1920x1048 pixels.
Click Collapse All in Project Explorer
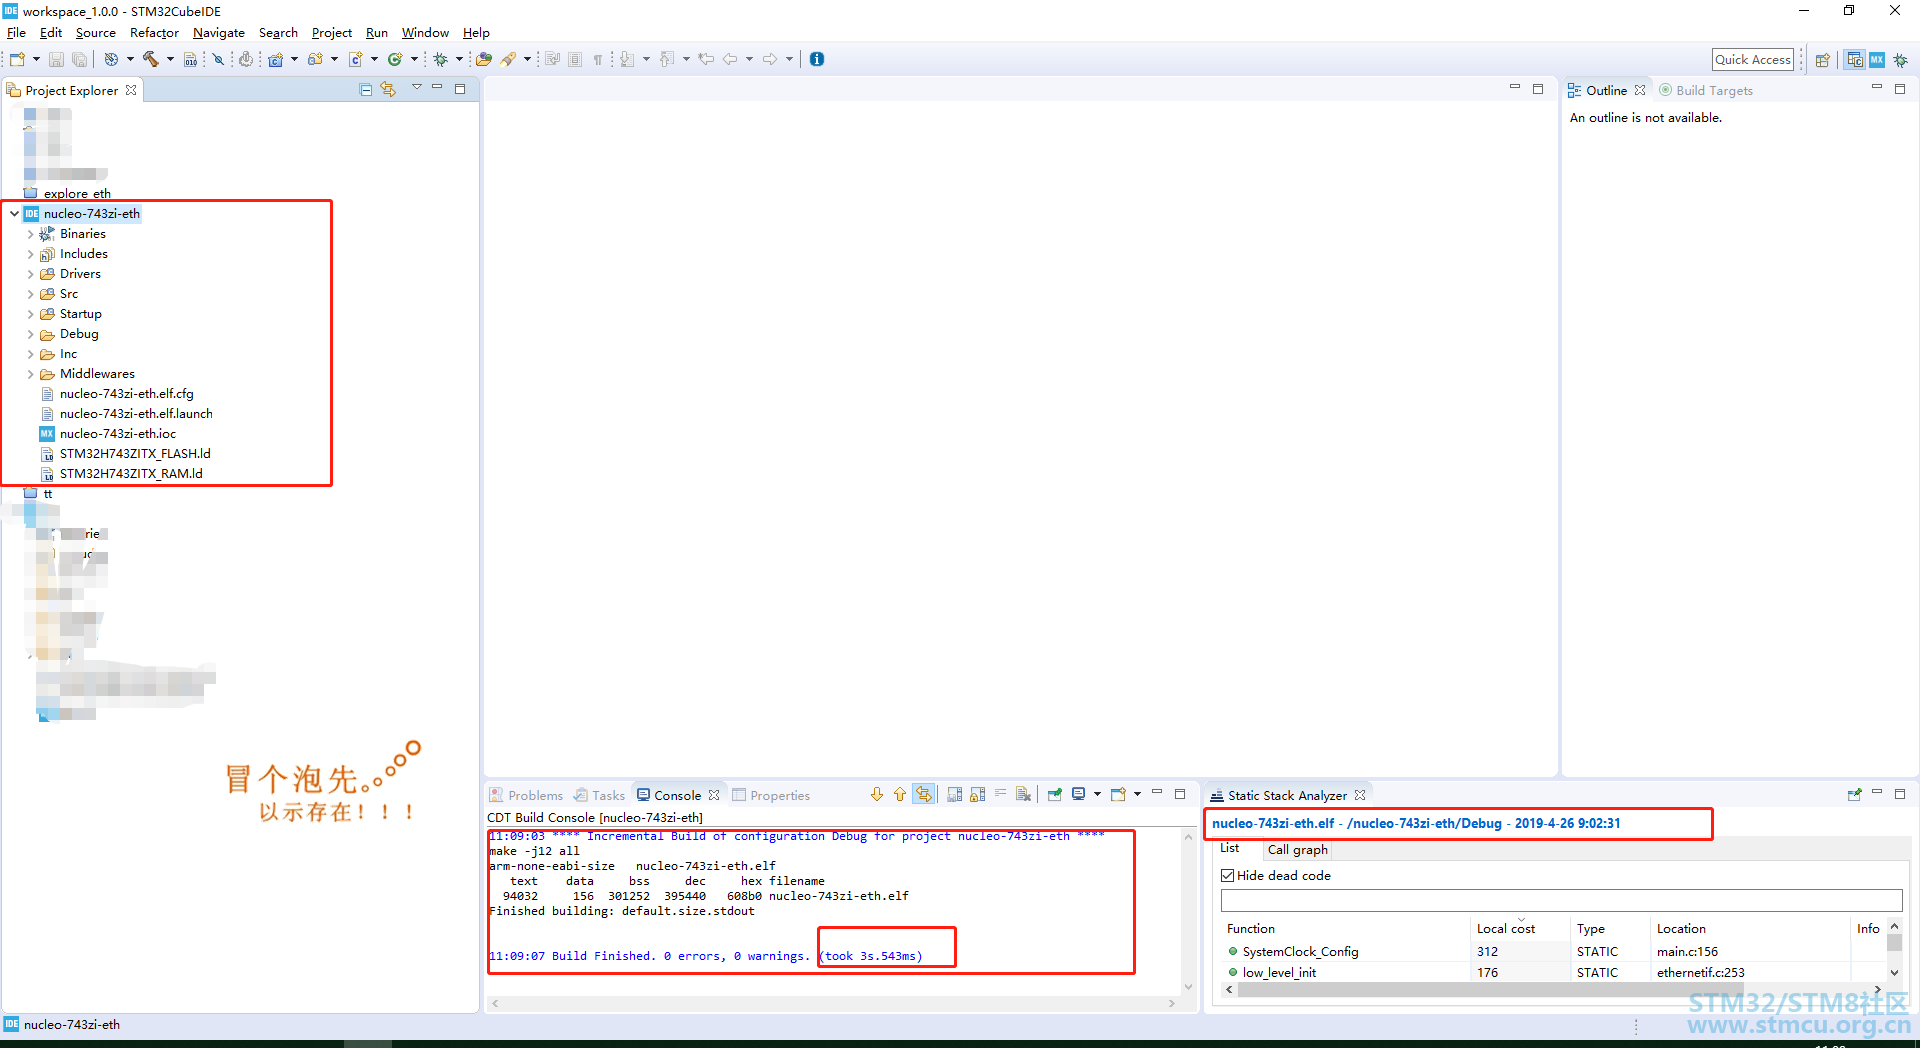click(x=366, y=90)
